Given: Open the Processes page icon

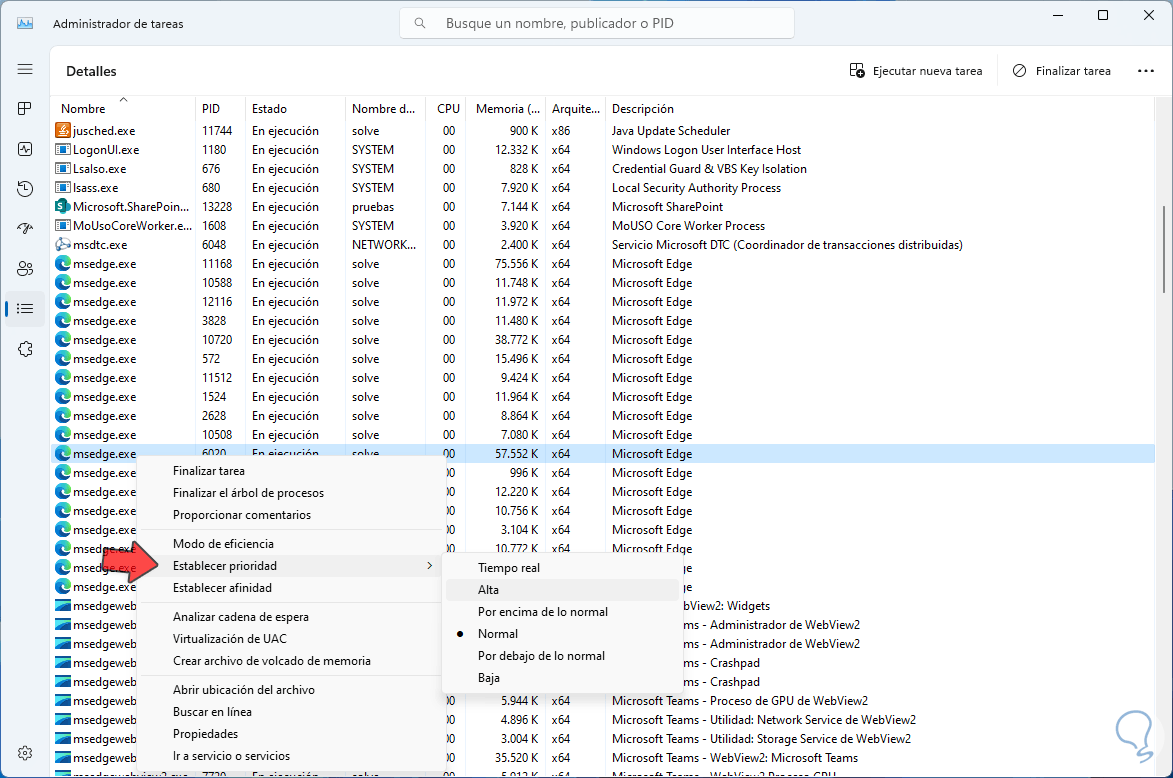Looking at the screenshot, I should (25, 109).
